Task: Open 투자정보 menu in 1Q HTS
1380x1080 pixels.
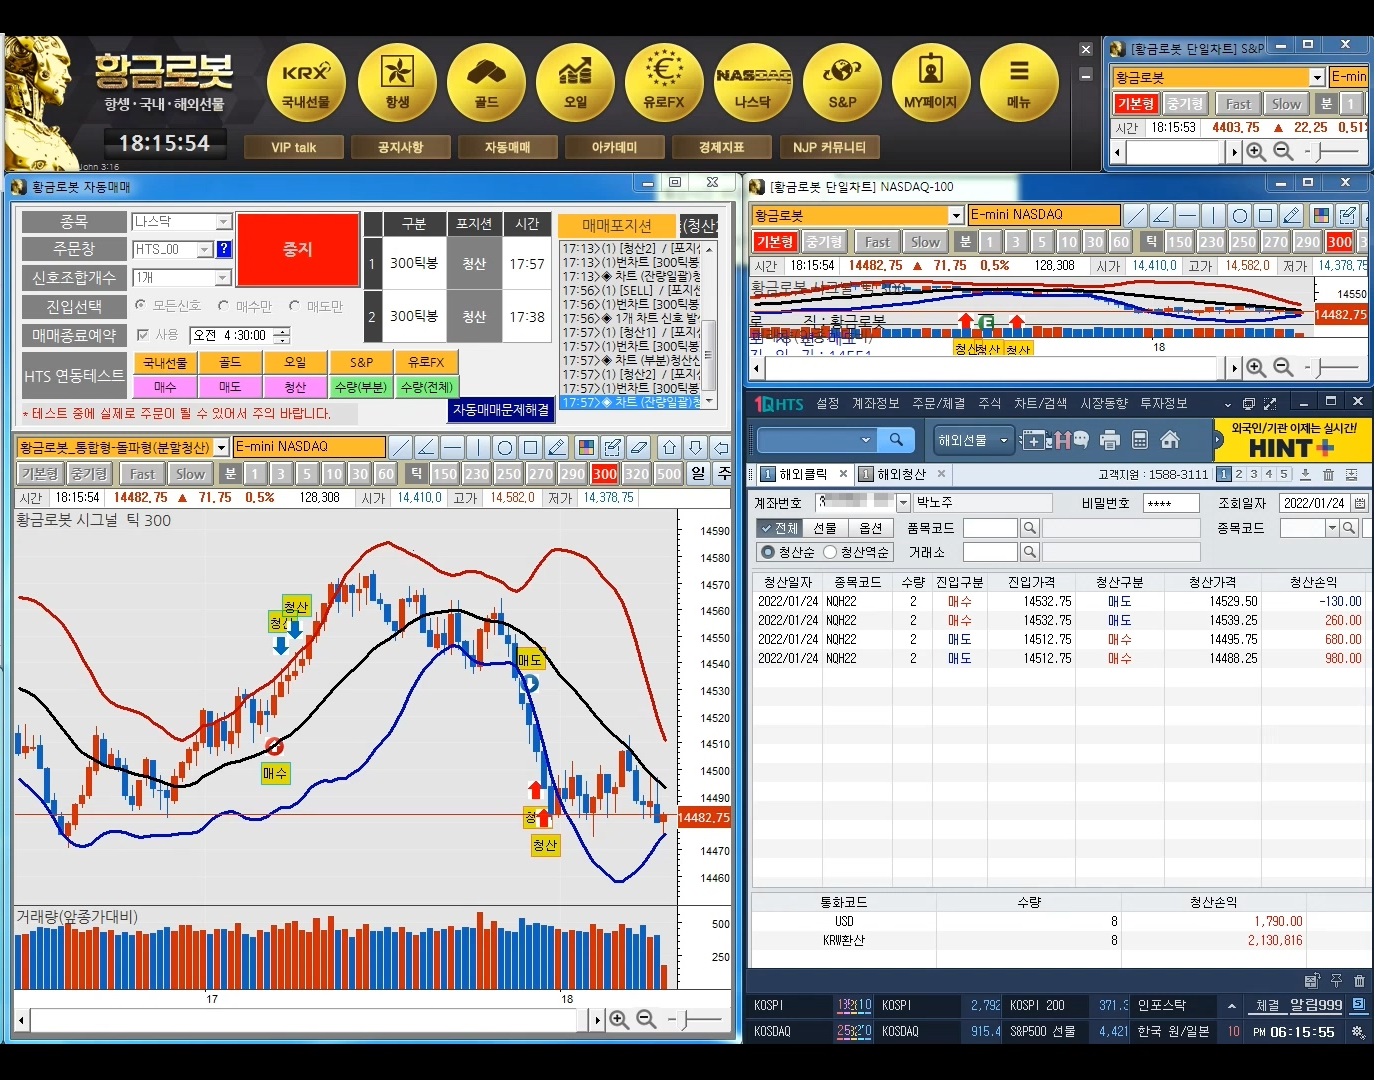Action: [1164, 403]
